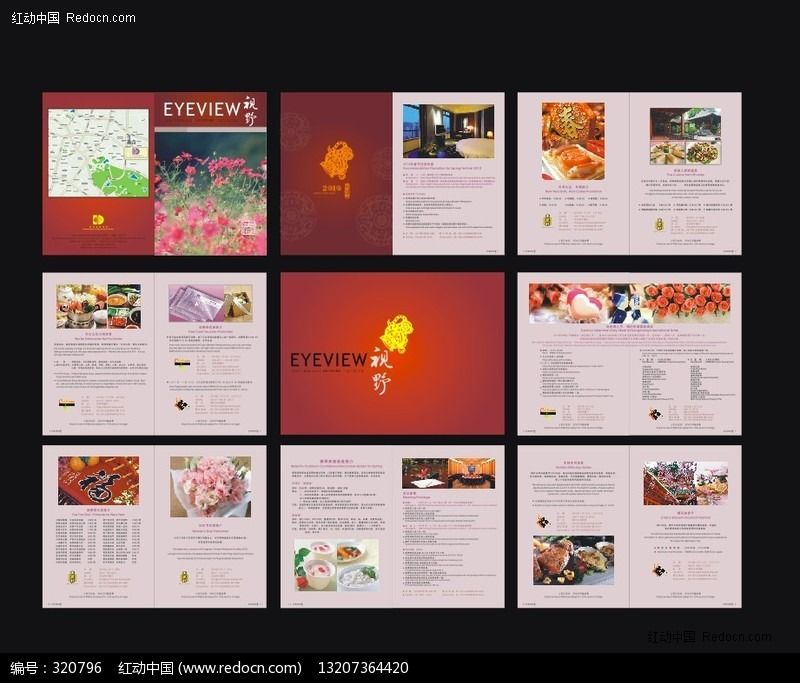Open the pink rose bouquet photo
This screenshot has width=800, height=683.
tap(210, 487)
